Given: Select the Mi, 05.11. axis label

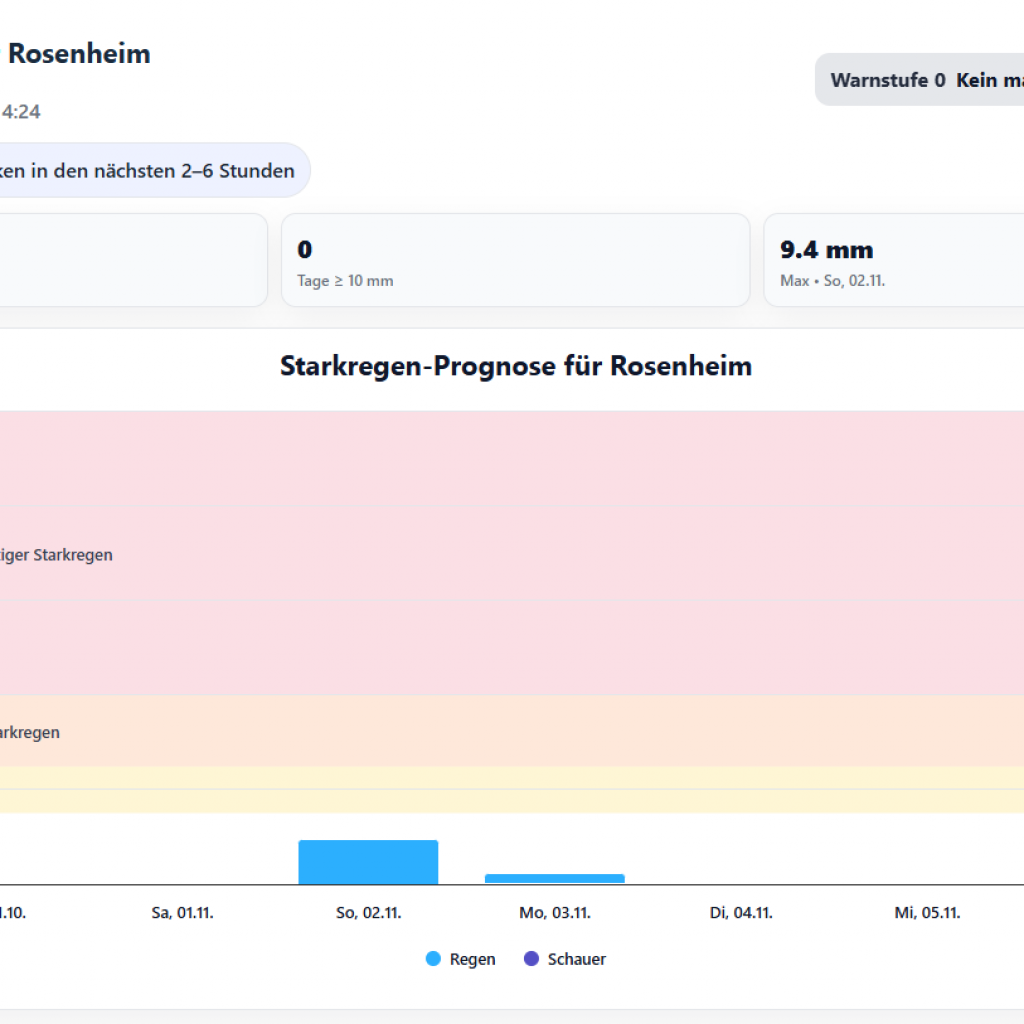Looking at the screenshot, I should 927,913.
